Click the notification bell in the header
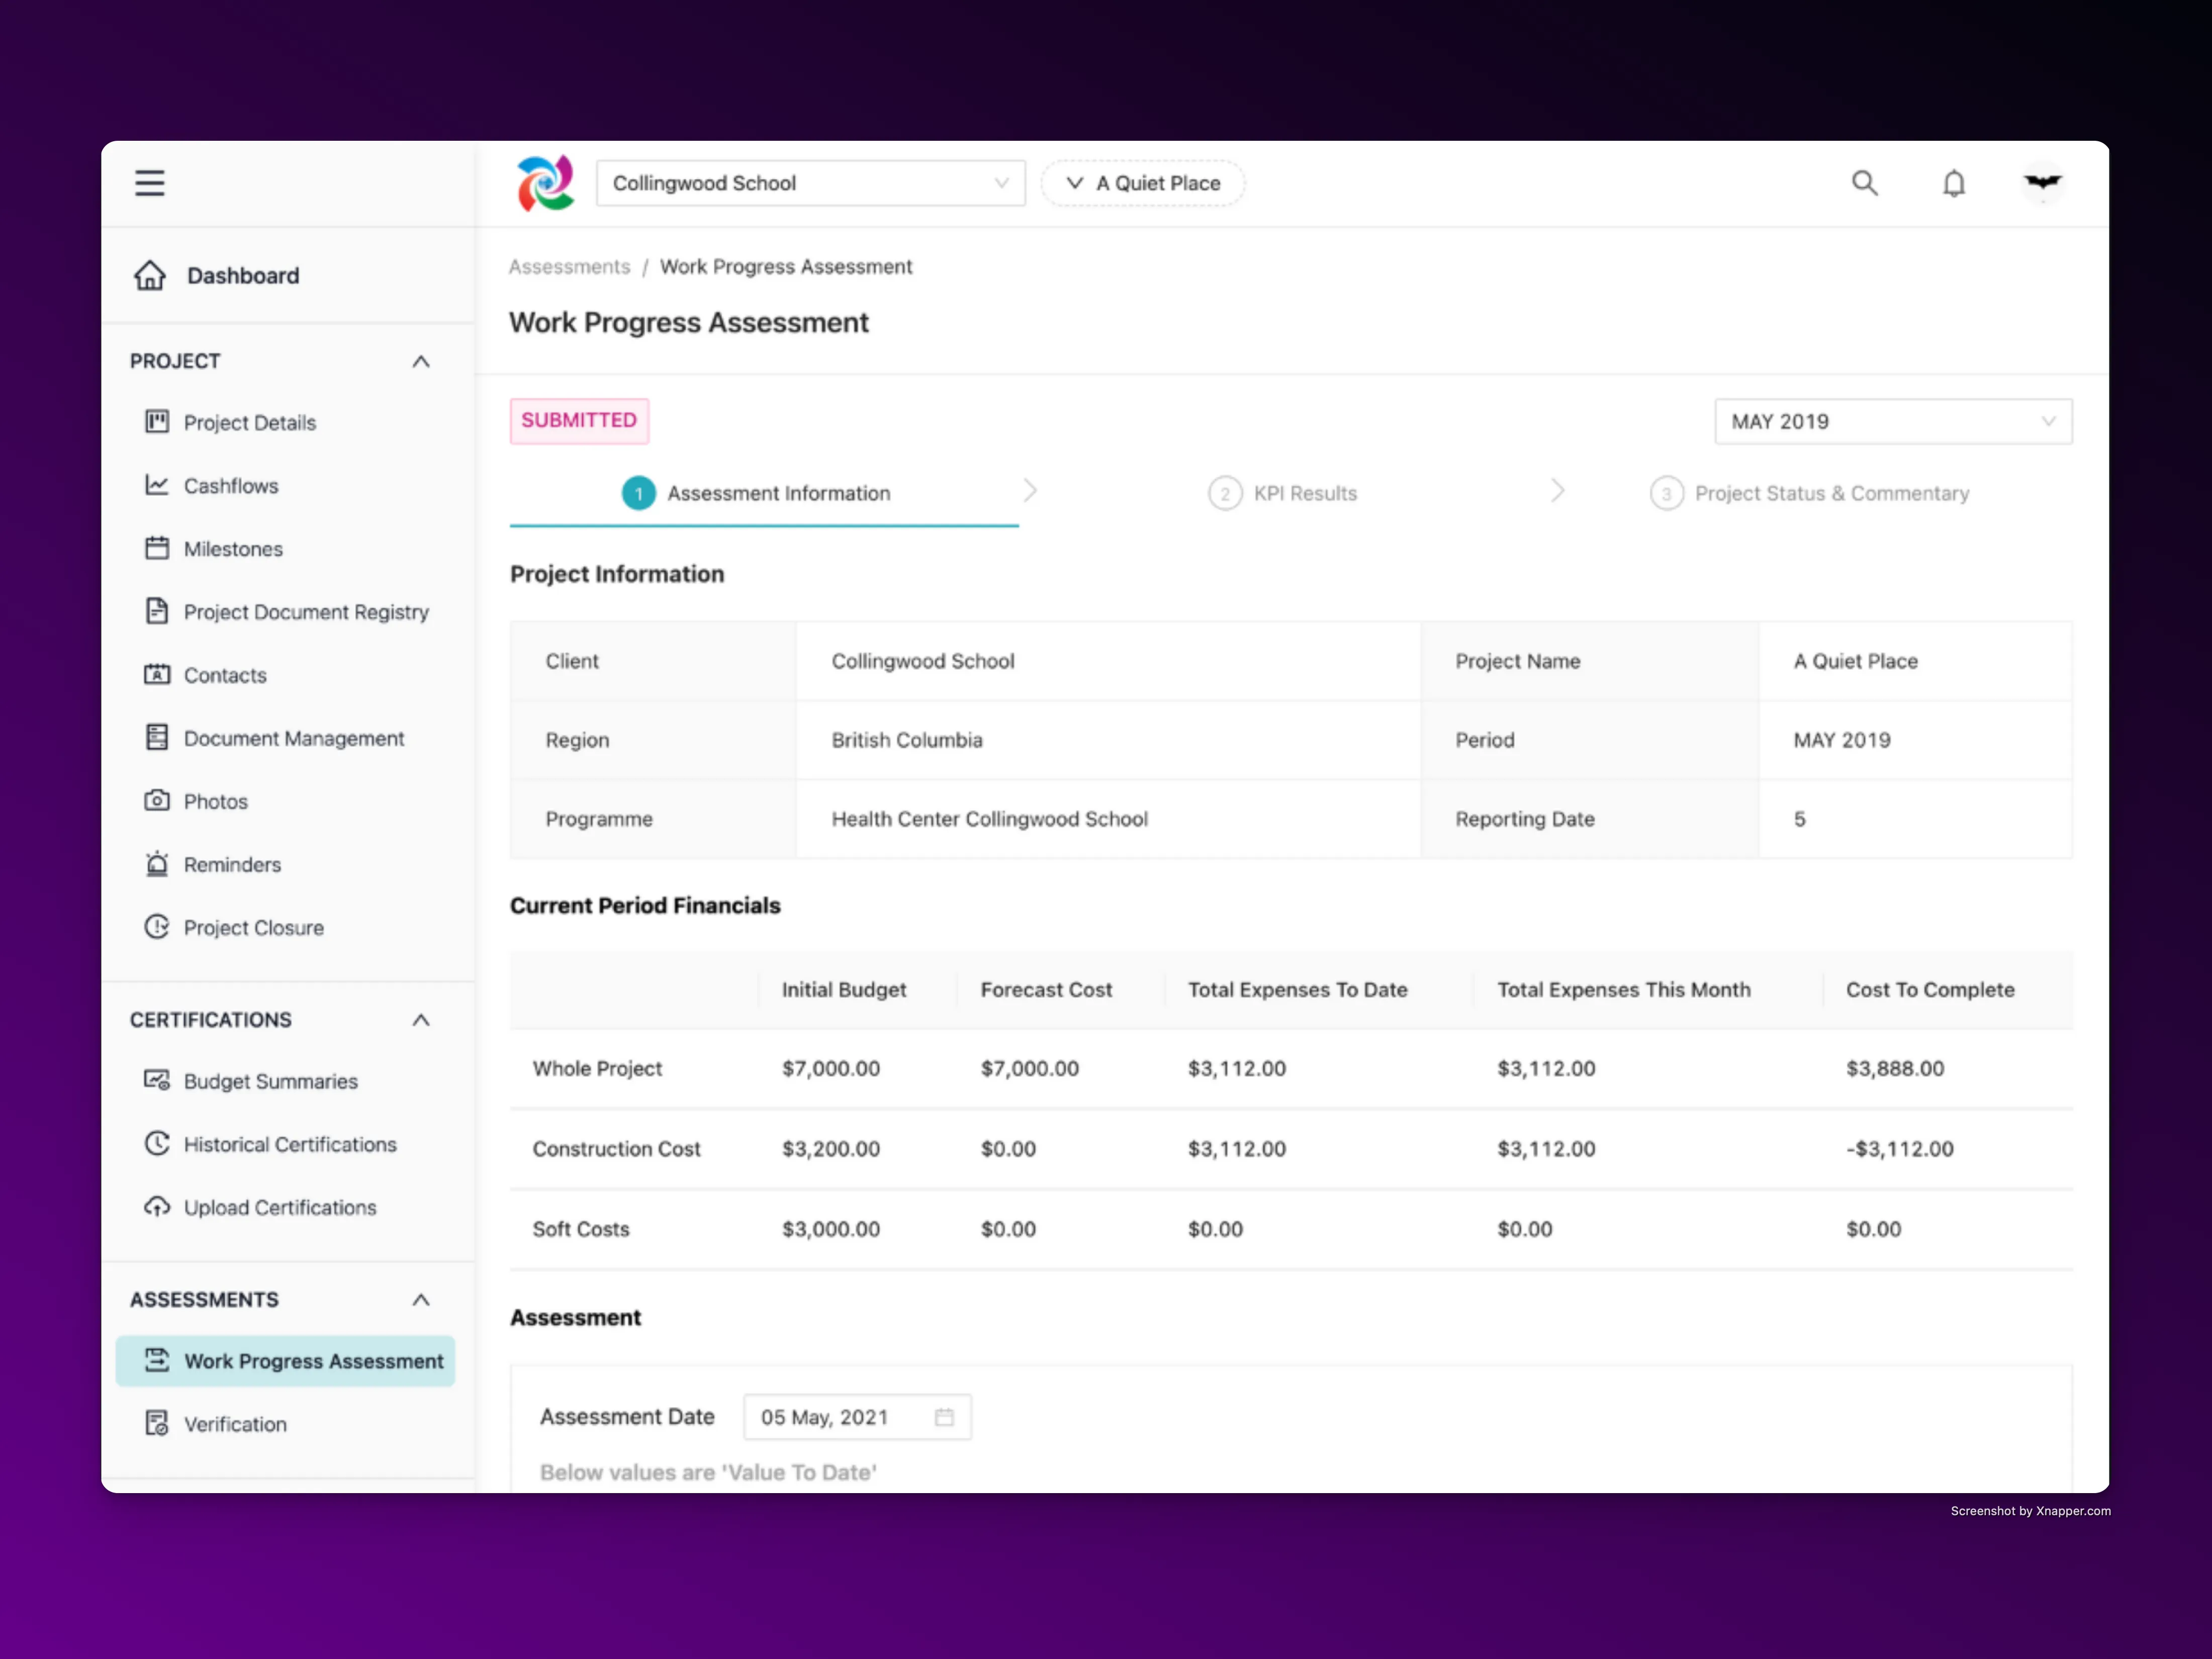 coord(1954,183)
